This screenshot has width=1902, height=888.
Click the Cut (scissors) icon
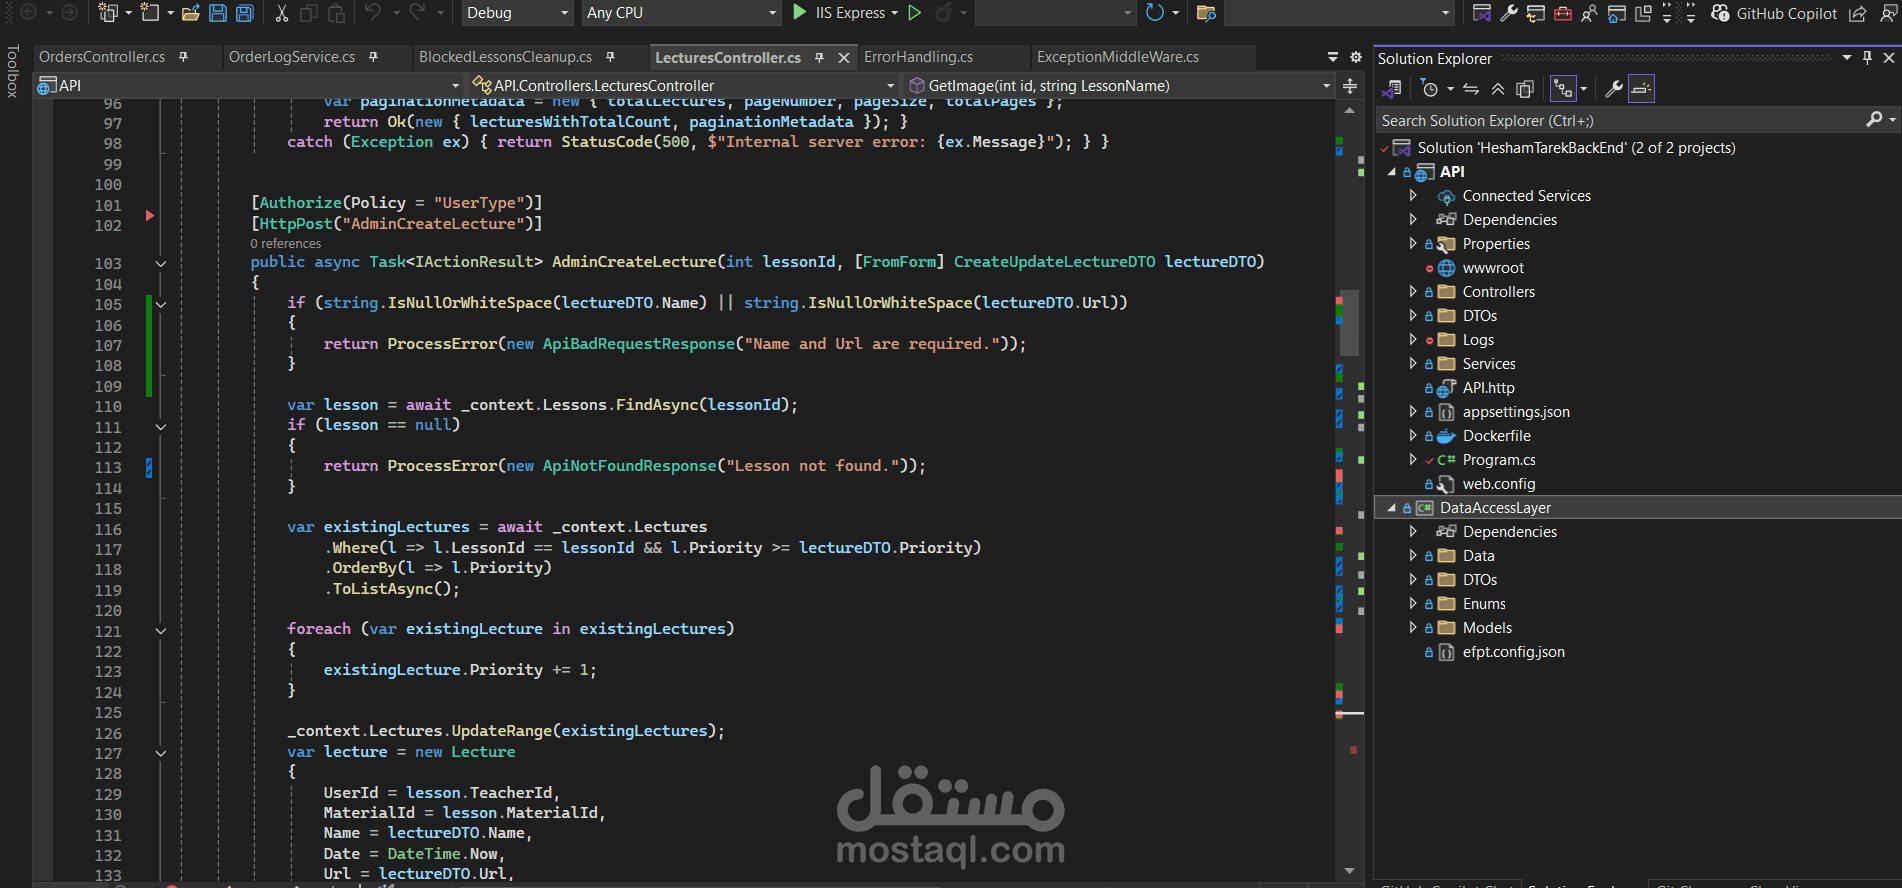point(281,13)
